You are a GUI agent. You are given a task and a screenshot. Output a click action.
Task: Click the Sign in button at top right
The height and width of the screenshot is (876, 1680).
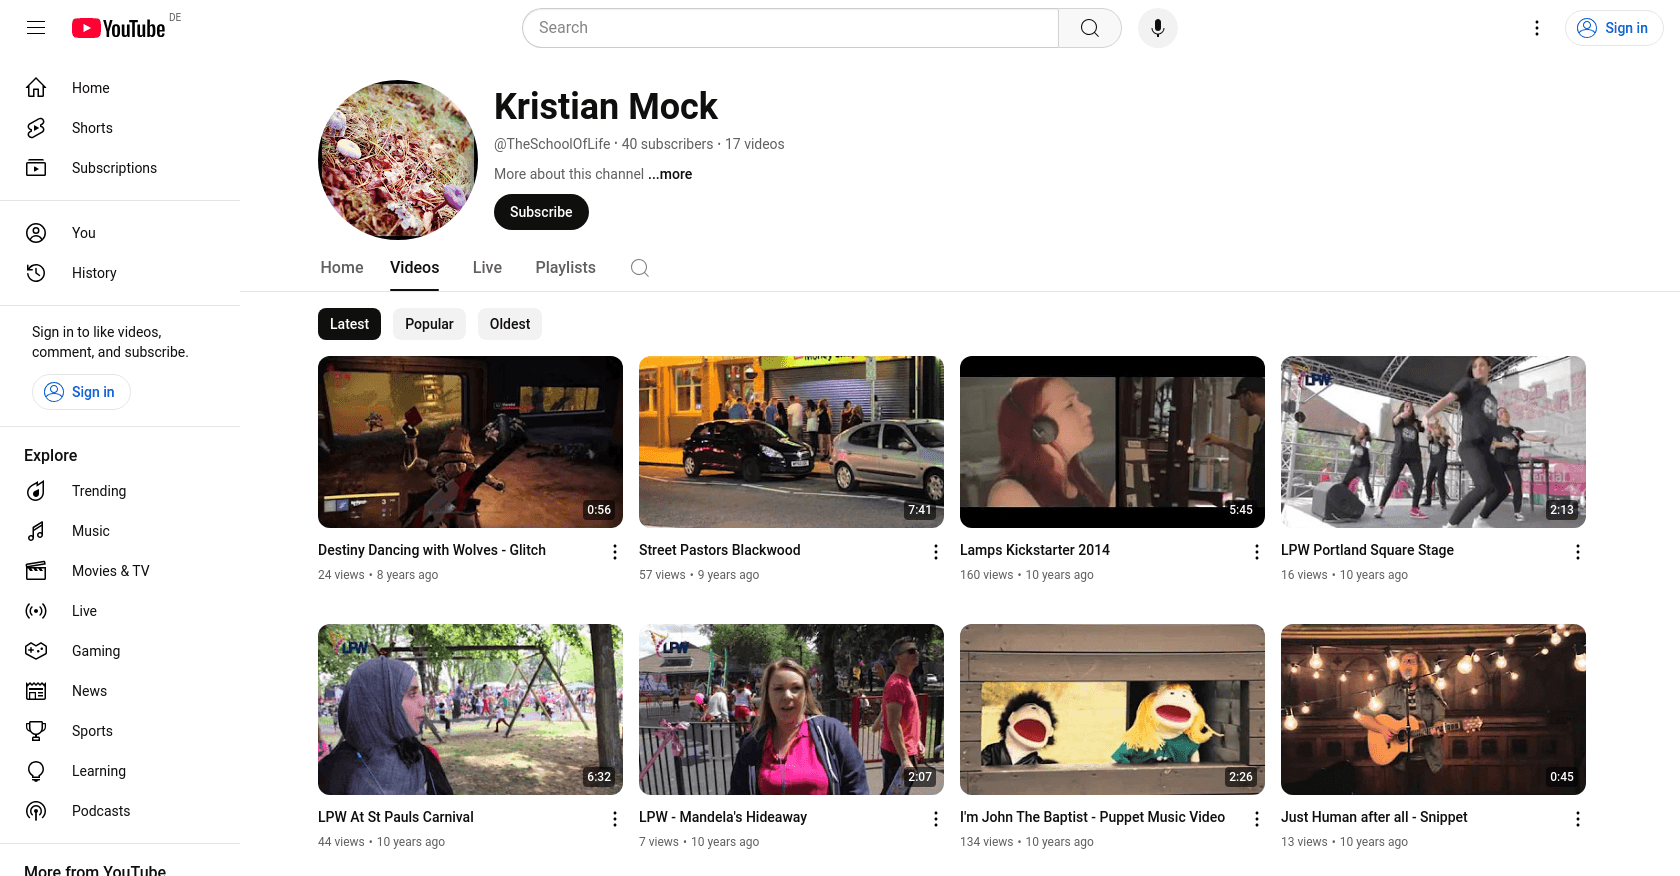[1613, 28]
